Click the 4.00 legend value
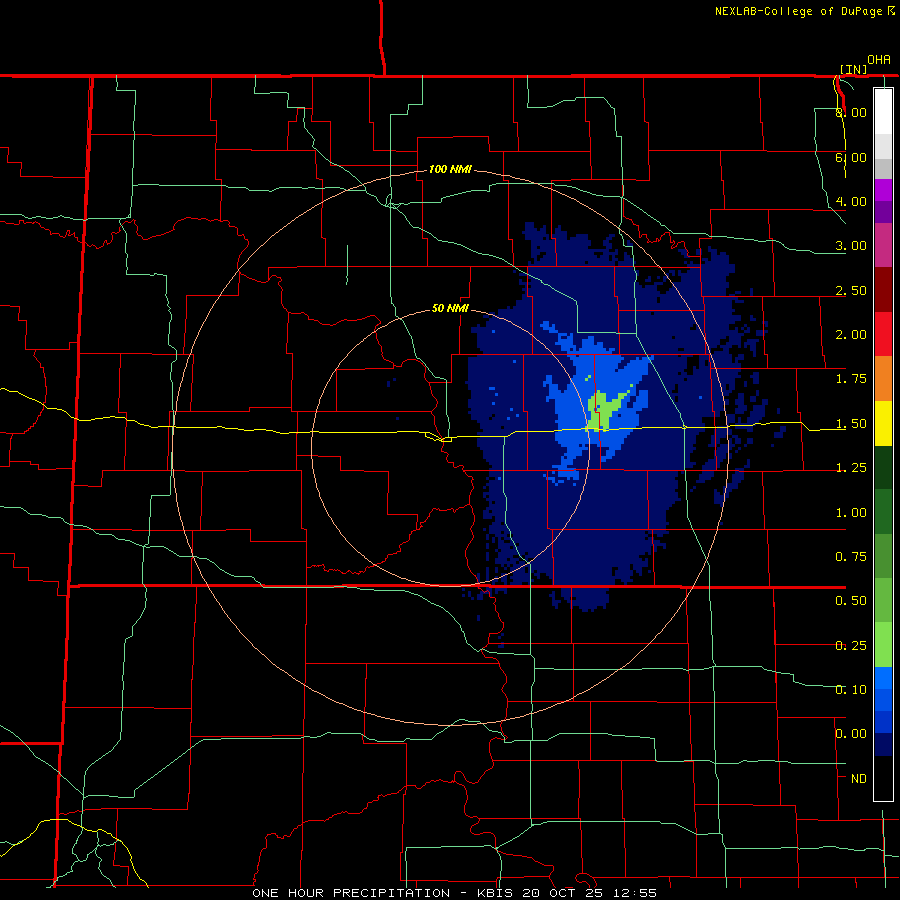 pyautogui.click(x=851, y=201)
